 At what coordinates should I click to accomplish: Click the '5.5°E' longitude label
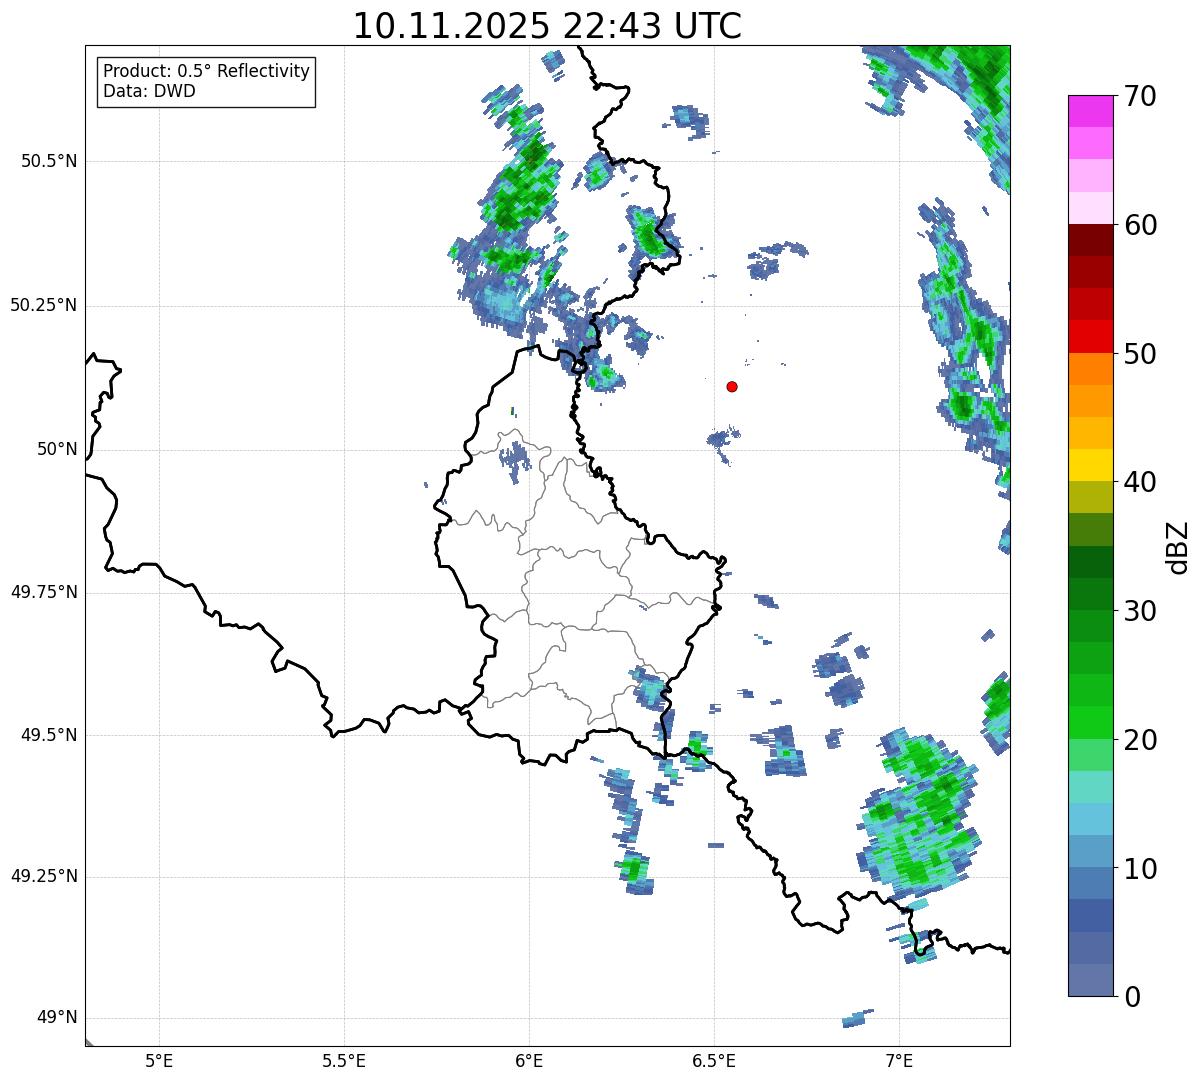tap(344, 1060)
